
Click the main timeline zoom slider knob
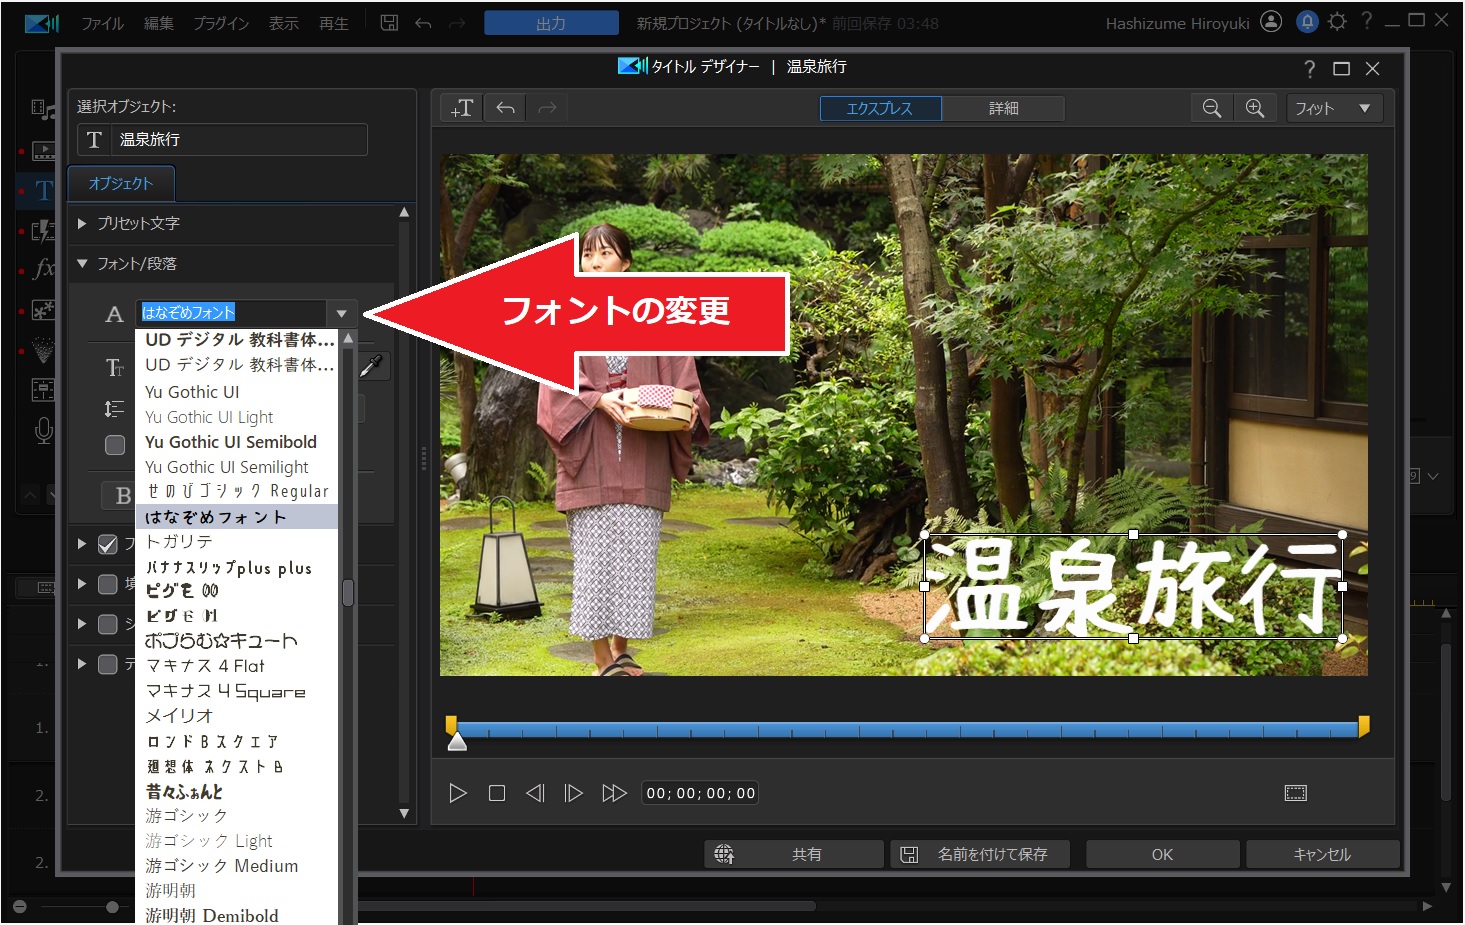coord(112,907)
